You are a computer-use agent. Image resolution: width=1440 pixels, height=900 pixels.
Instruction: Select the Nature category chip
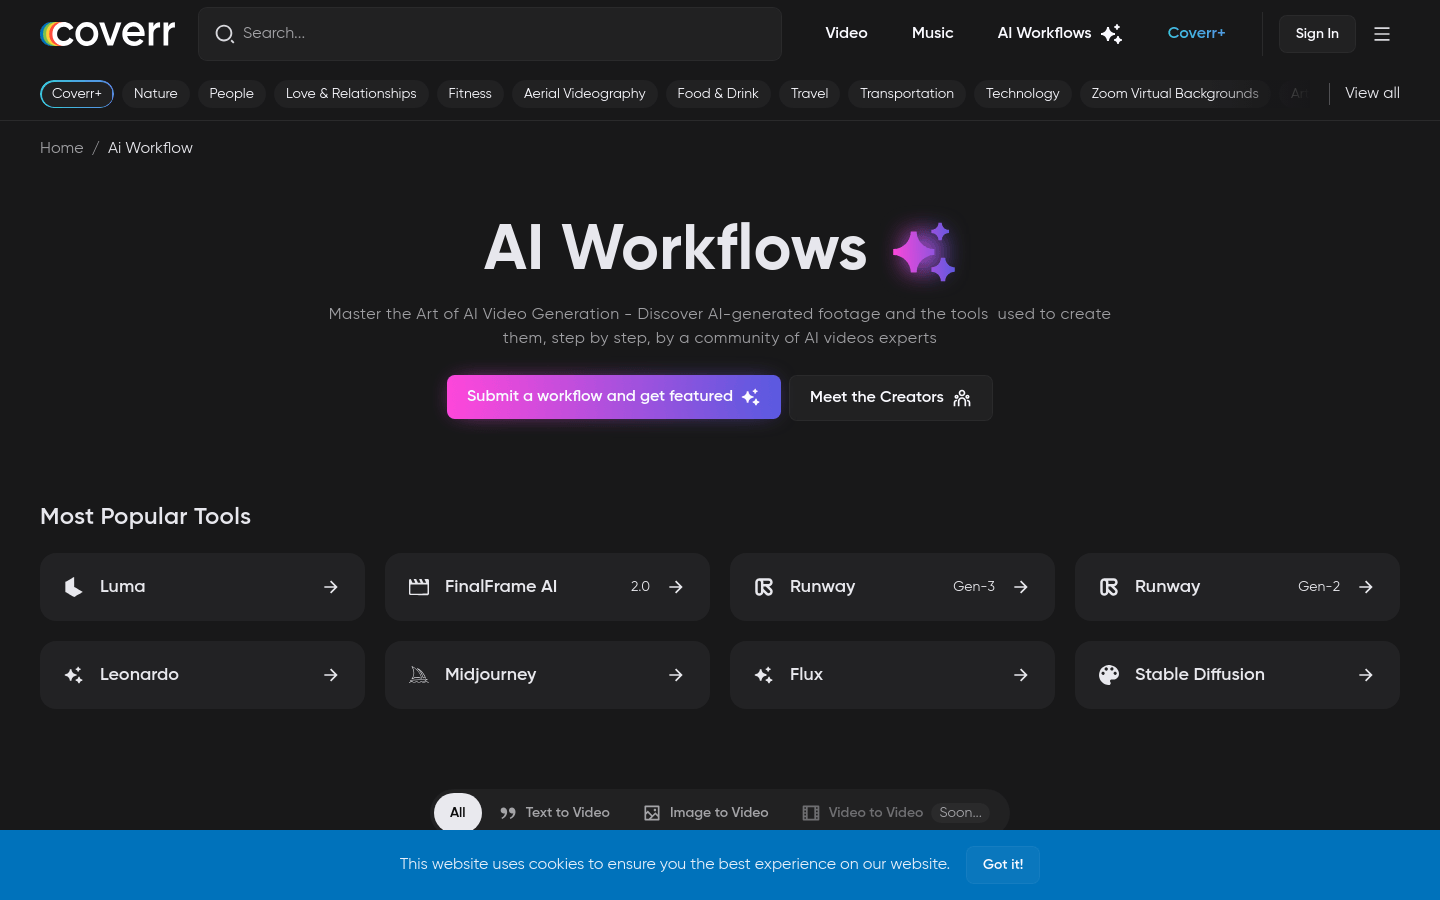pos(156,94)
